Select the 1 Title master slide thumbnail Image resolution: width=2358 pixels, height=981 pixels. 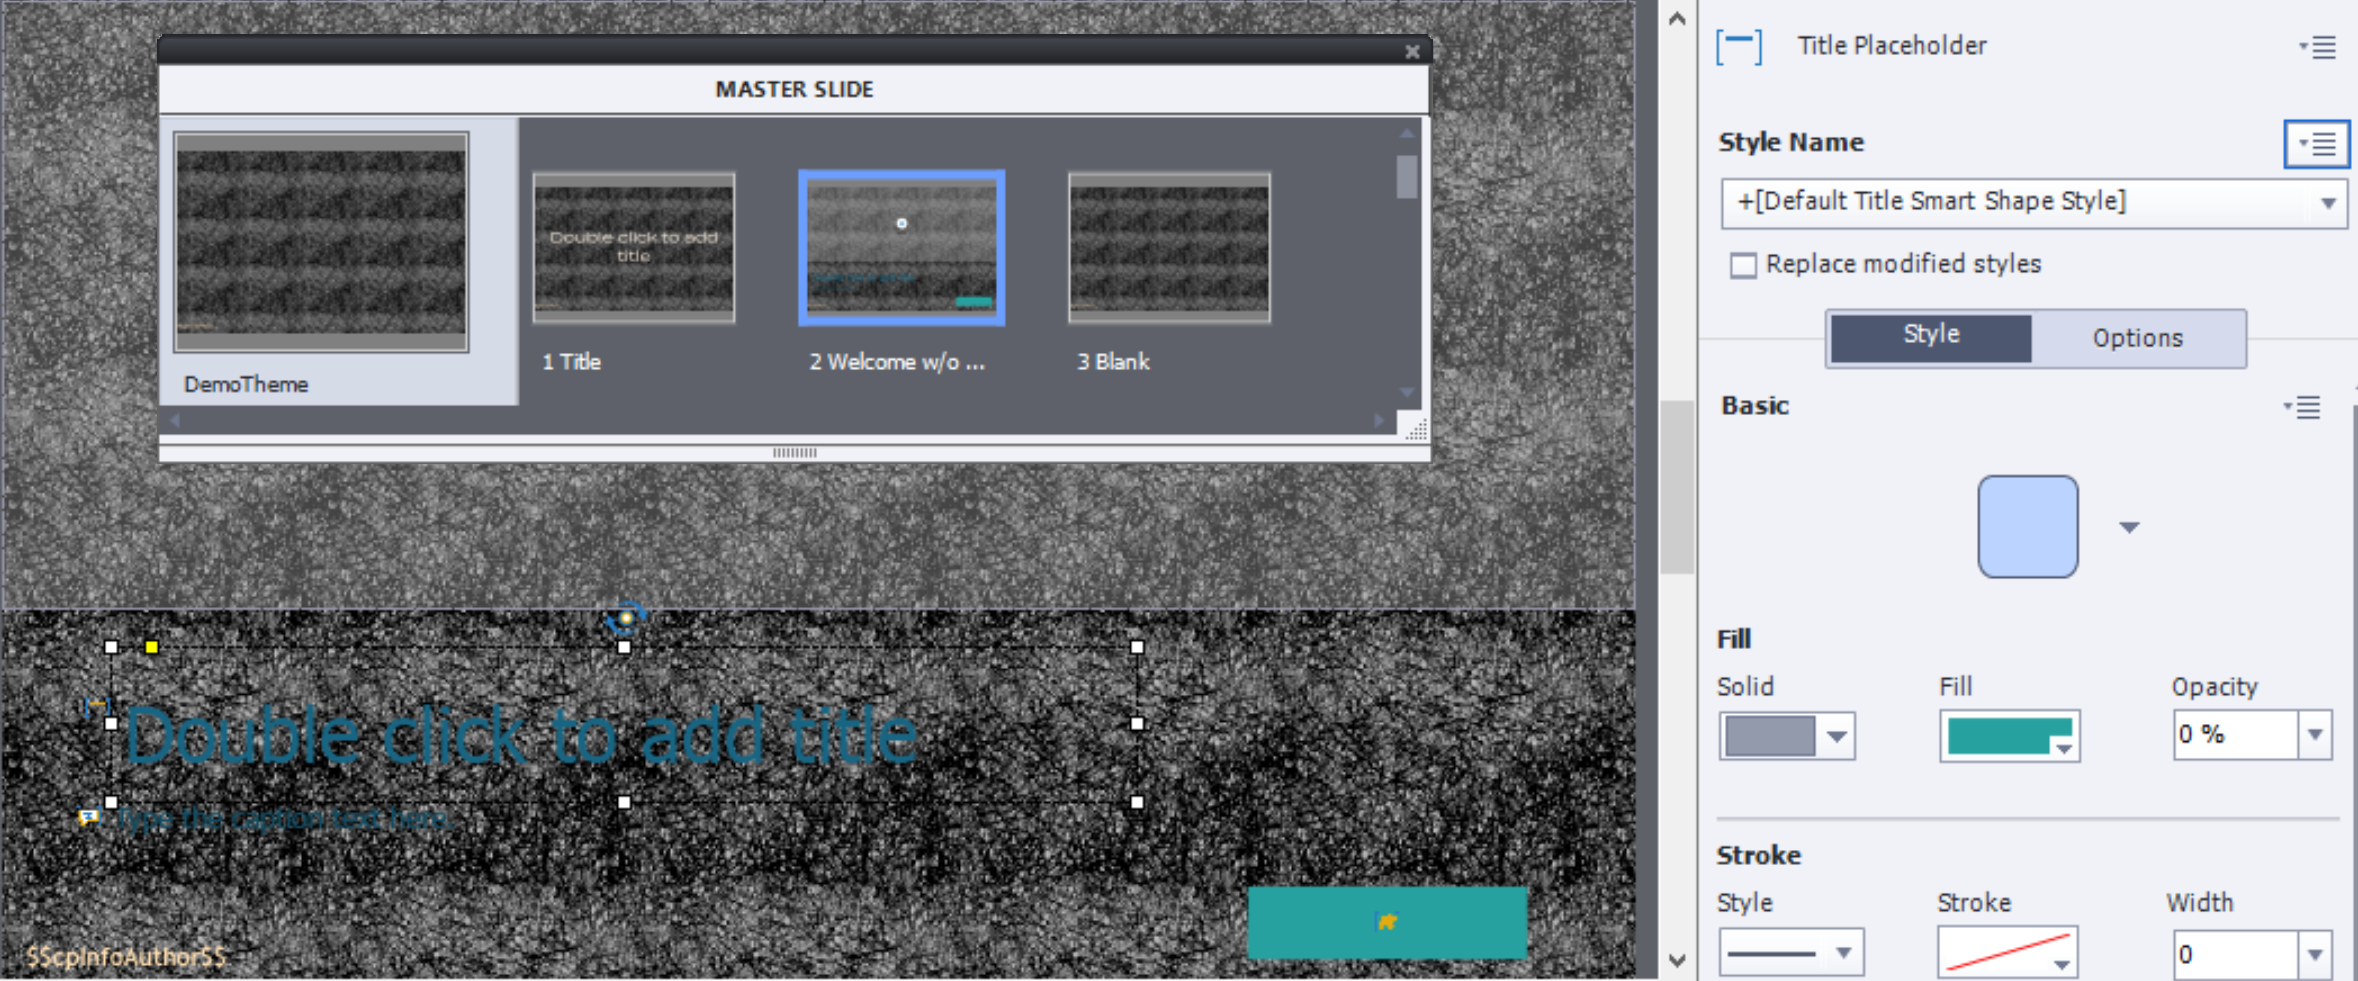(634, 247)
